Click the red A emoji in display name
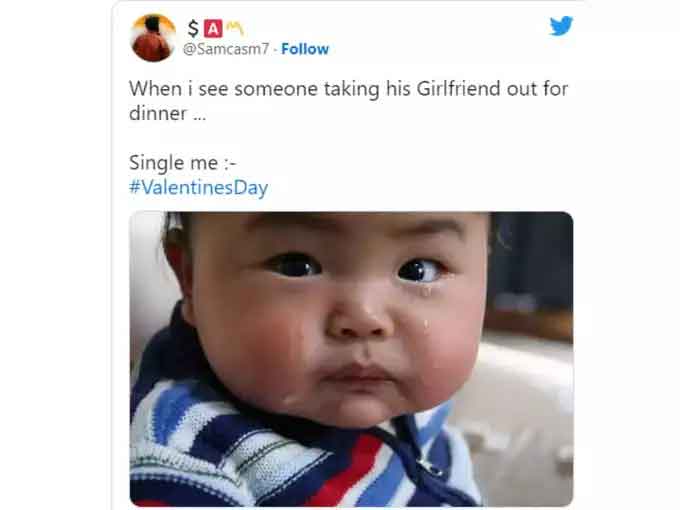Viewport: 680px width, 510px height. pyautogui.click(x=213, y=29)
